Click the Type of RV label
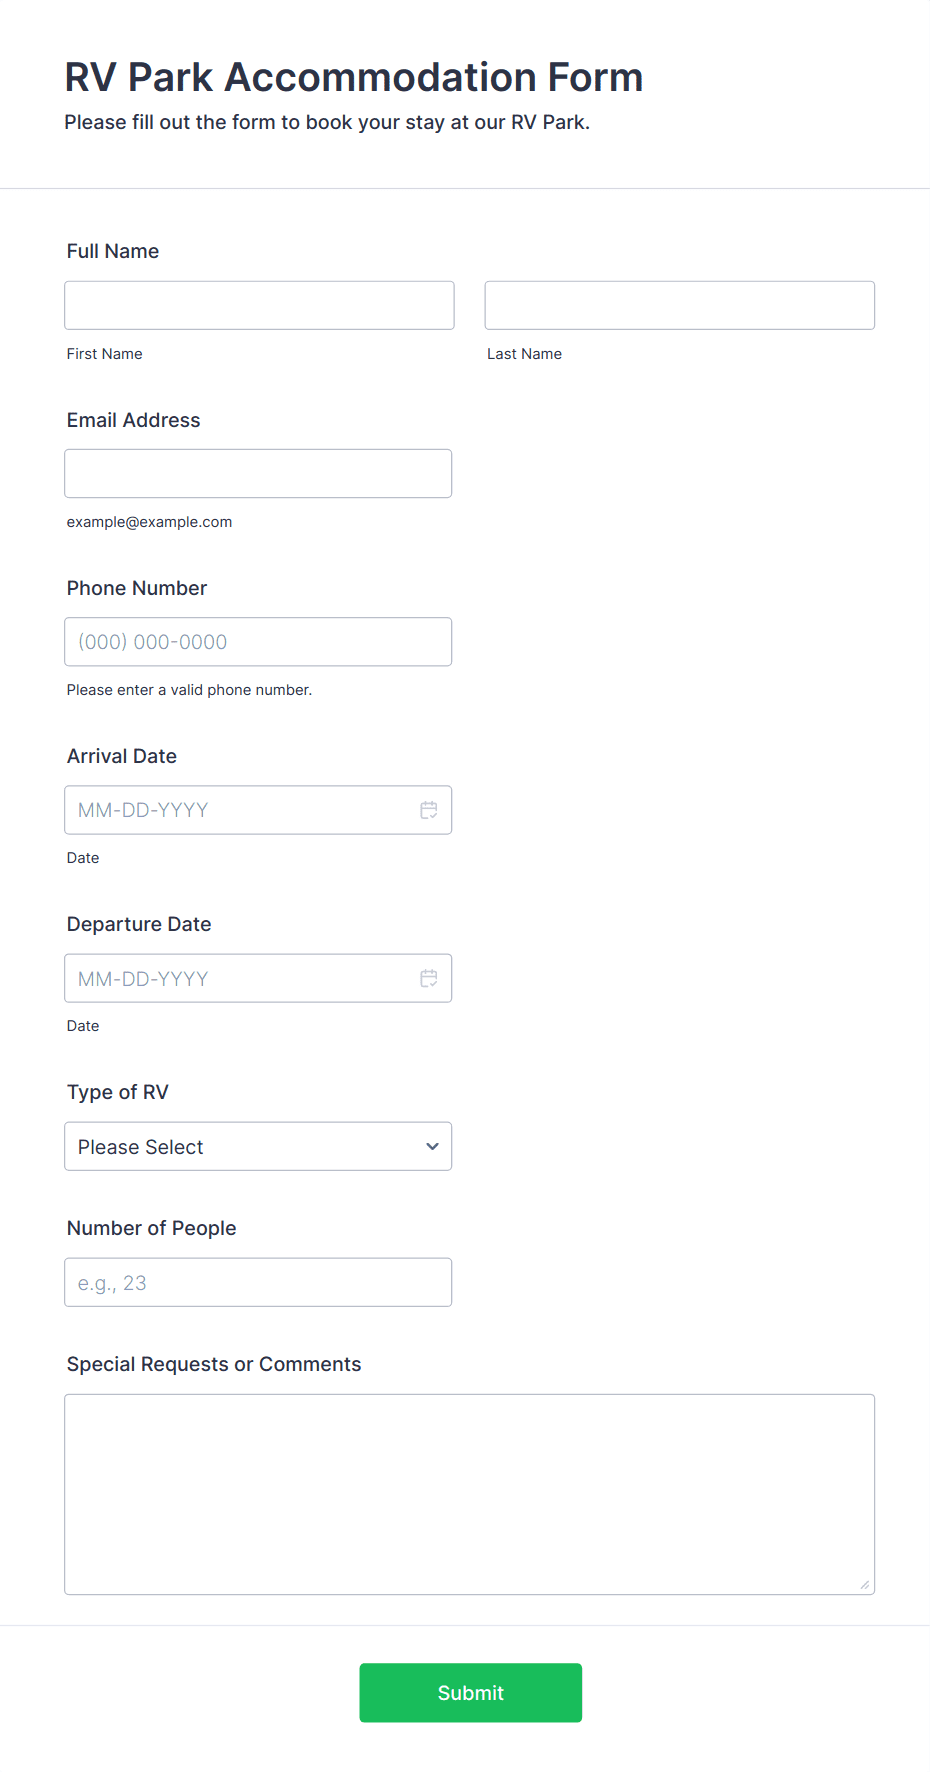Image resolution: width=930 pixels, height=1772 pixels. [118, 1092]
